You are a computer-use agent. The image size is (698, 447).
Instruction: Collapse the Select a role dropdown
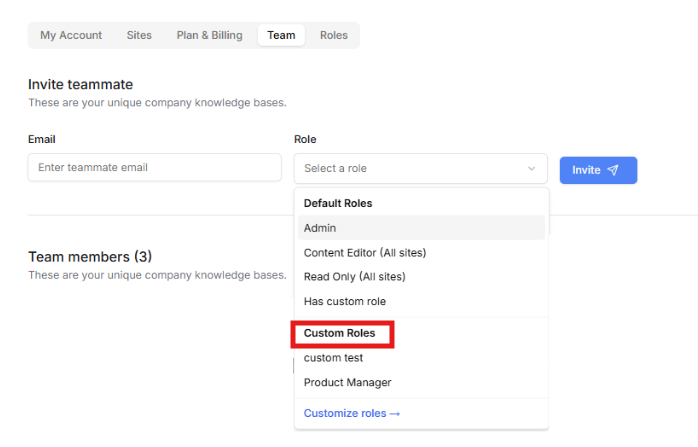click(421, 169)
